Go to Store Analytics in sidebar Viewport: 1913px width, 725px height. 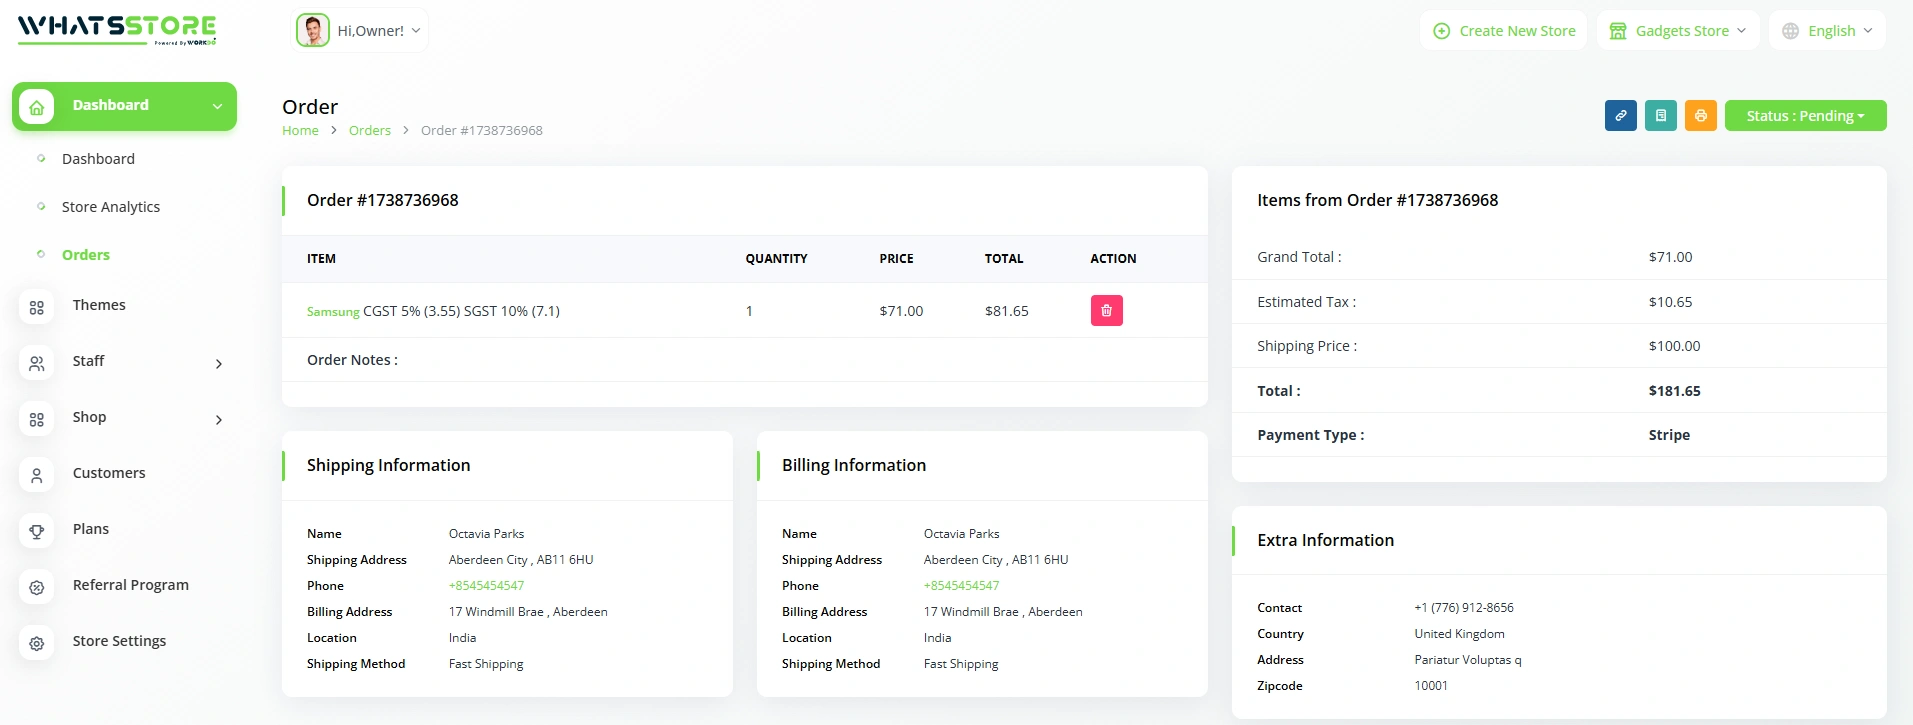[111, 207]
